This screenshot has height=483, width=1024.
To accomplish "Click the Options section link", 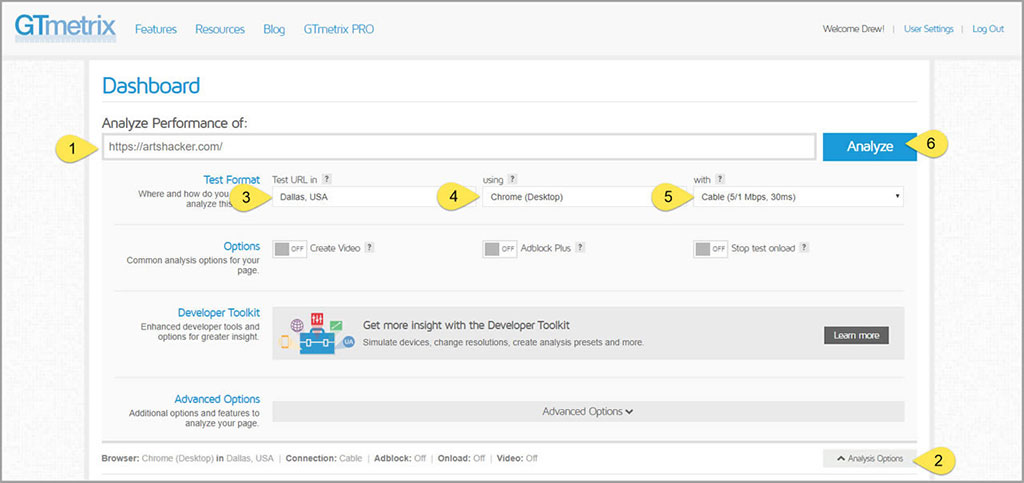I will 242,247.
